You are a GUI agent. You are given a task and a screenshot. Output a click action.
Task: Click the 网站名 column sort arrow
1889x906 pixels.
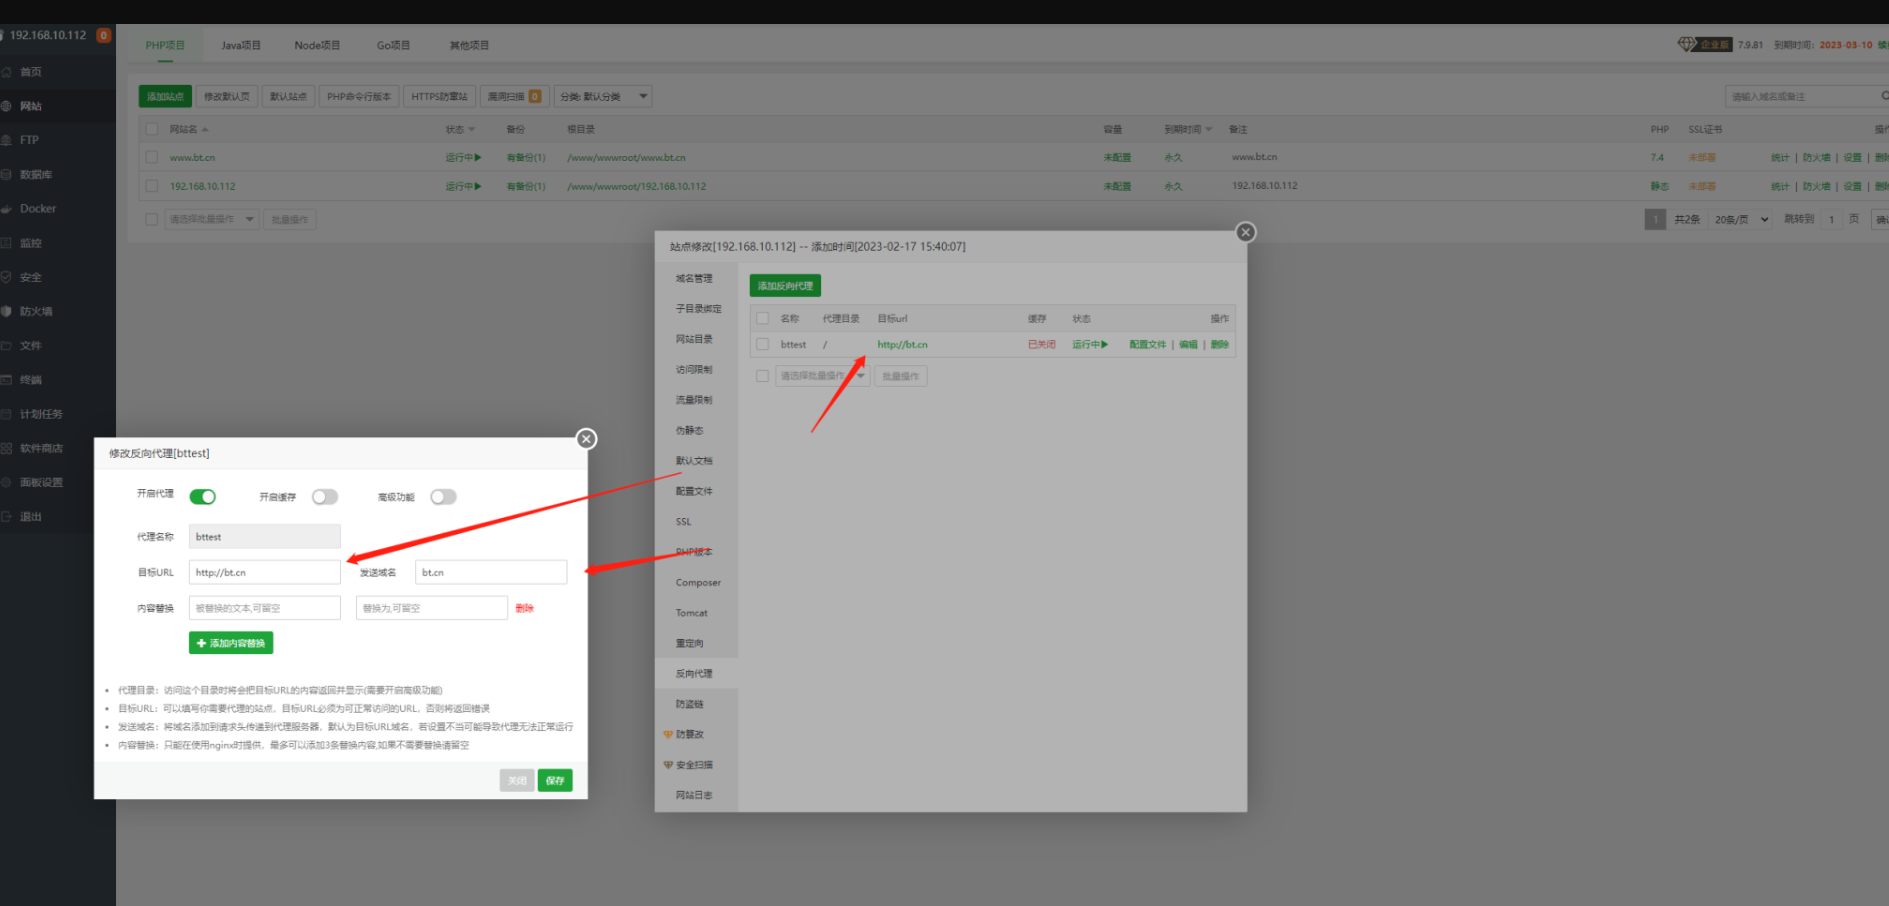[x=205, y=130]
